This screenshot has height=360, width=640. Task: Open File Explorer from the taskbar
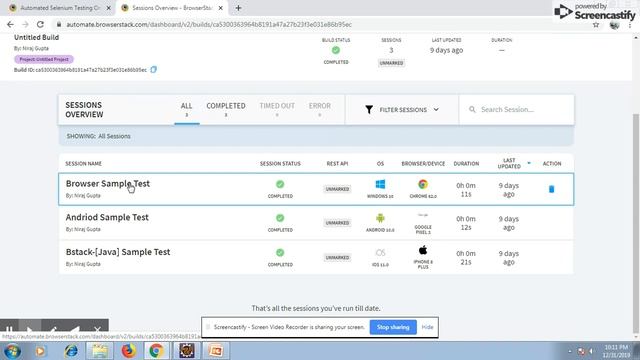point(100,351)
